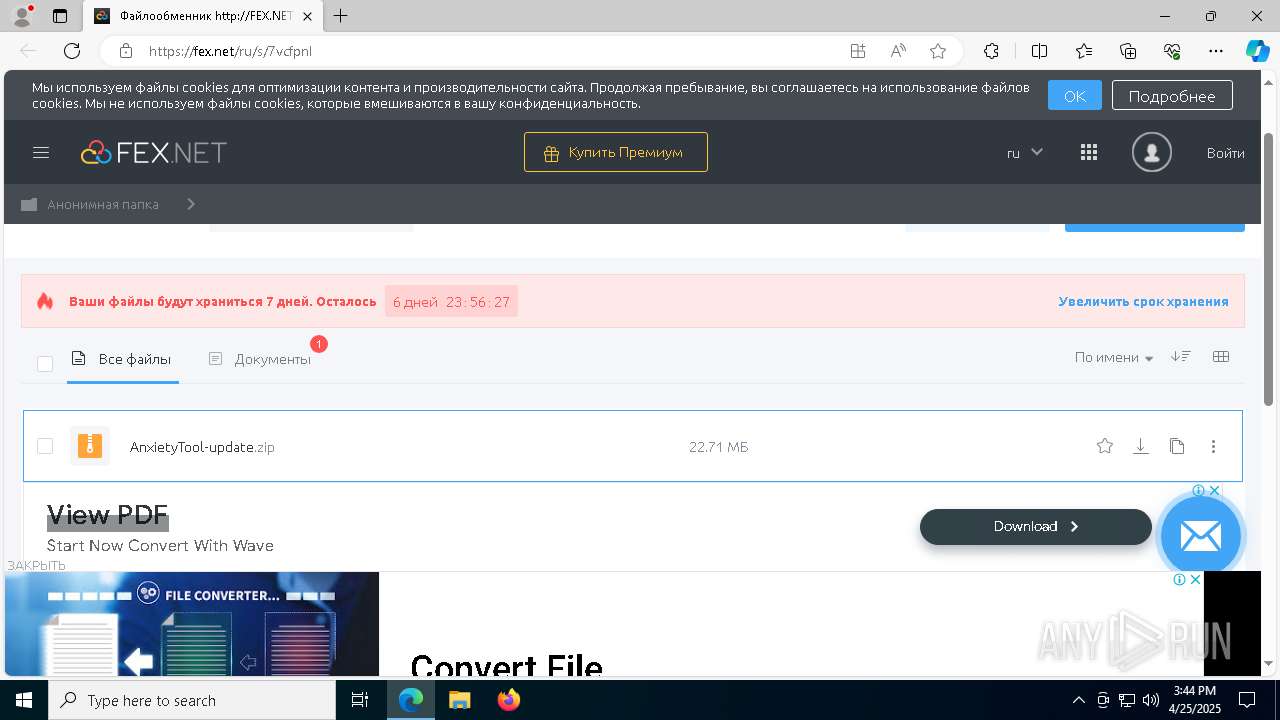Open Copilot in Edge sidebar
Image resolution: width=1280 pixels, height=720 pixels.
coord(1257,51)
